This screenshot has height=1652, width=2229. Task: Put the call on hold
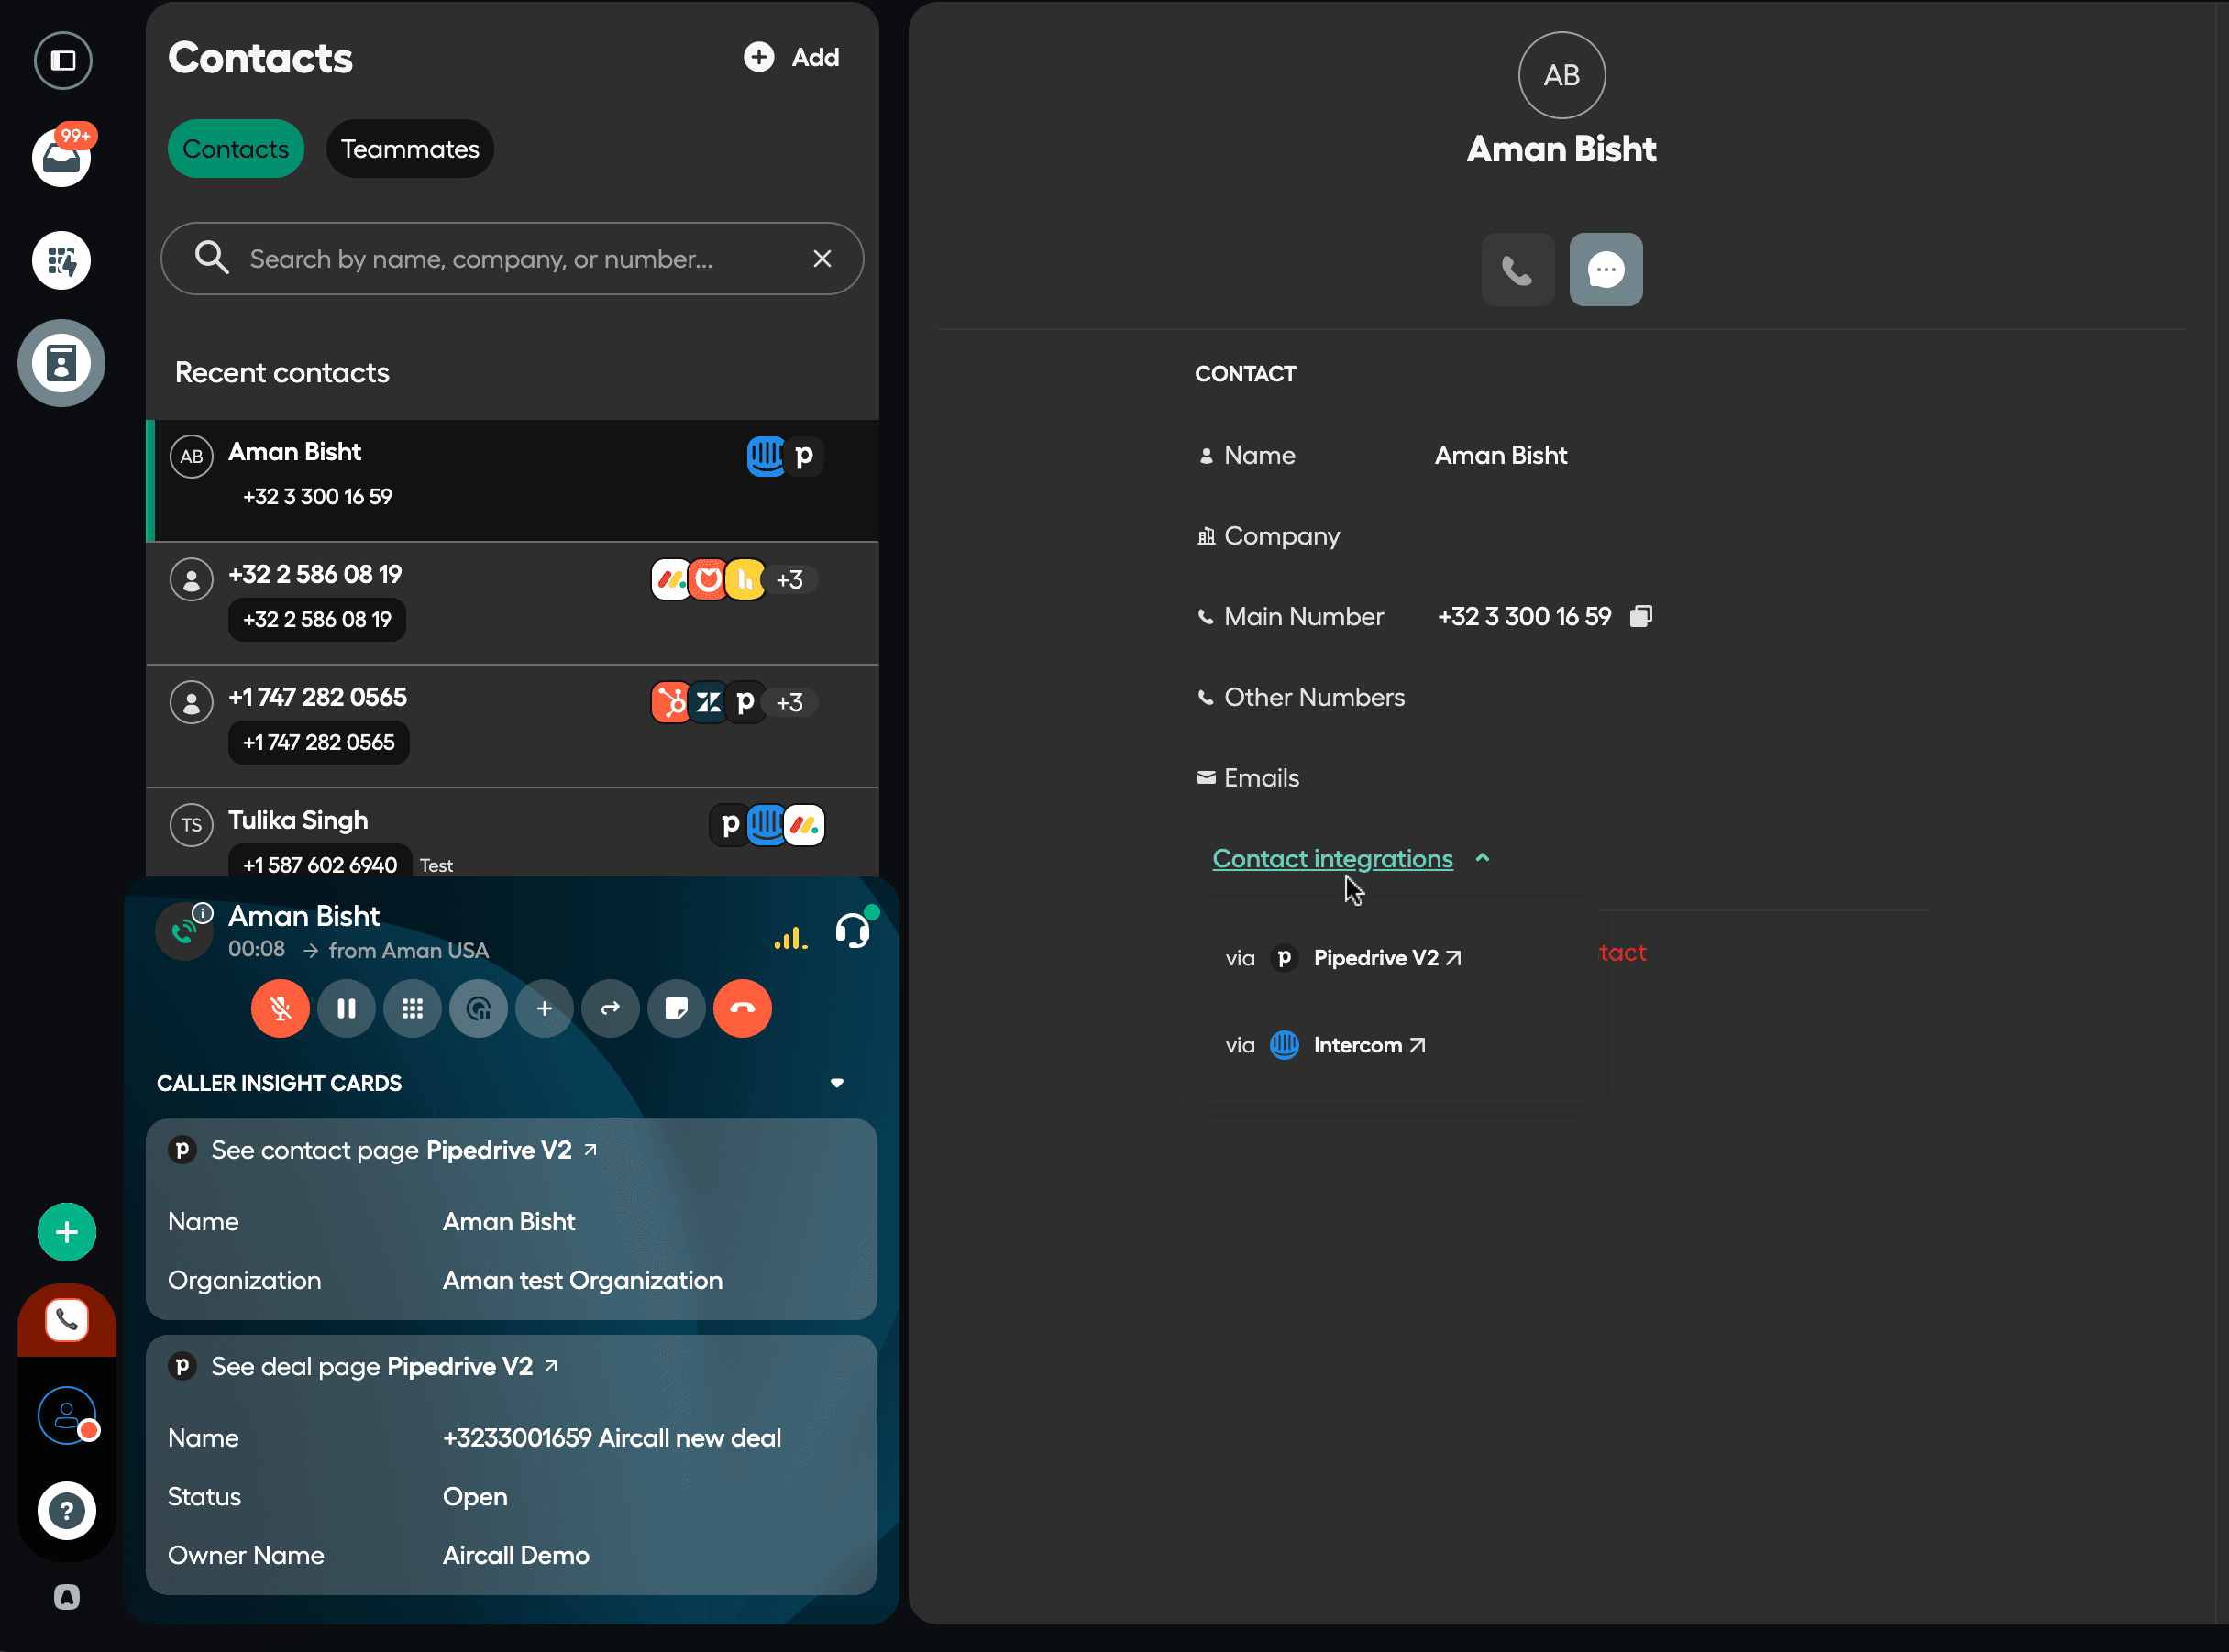pyautogui.click(x=346, y=1008)
